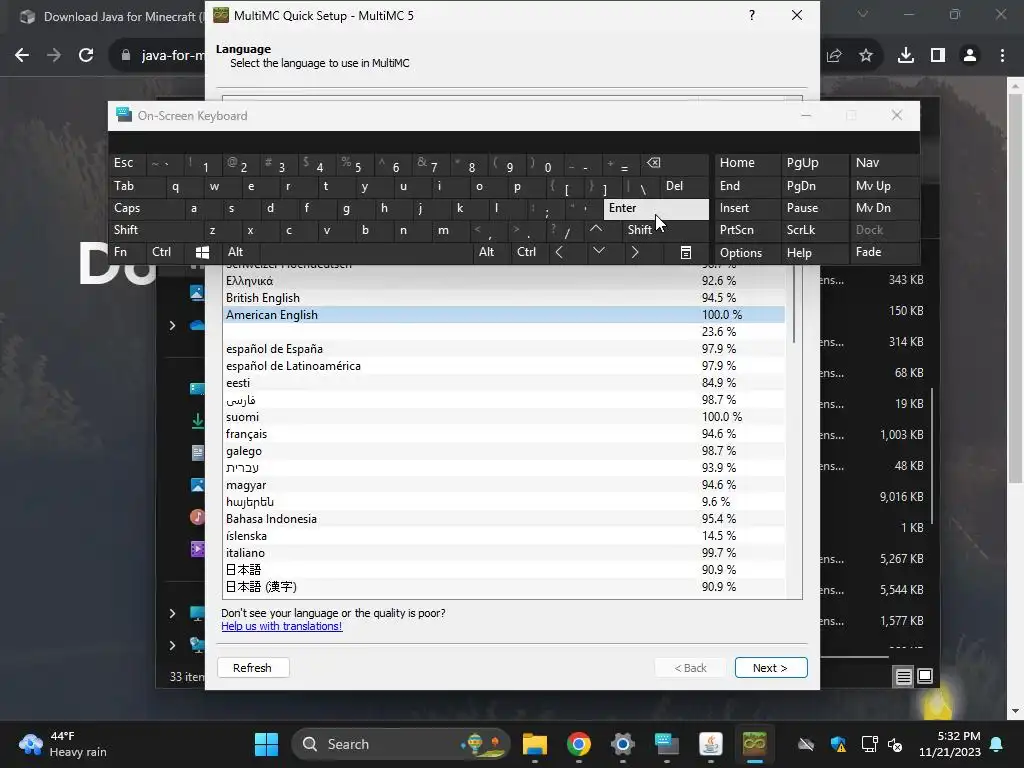Viewport: 1024px width, 768px height.
Task: Open File Explorer from taskbar
Action: coord(535,744)
